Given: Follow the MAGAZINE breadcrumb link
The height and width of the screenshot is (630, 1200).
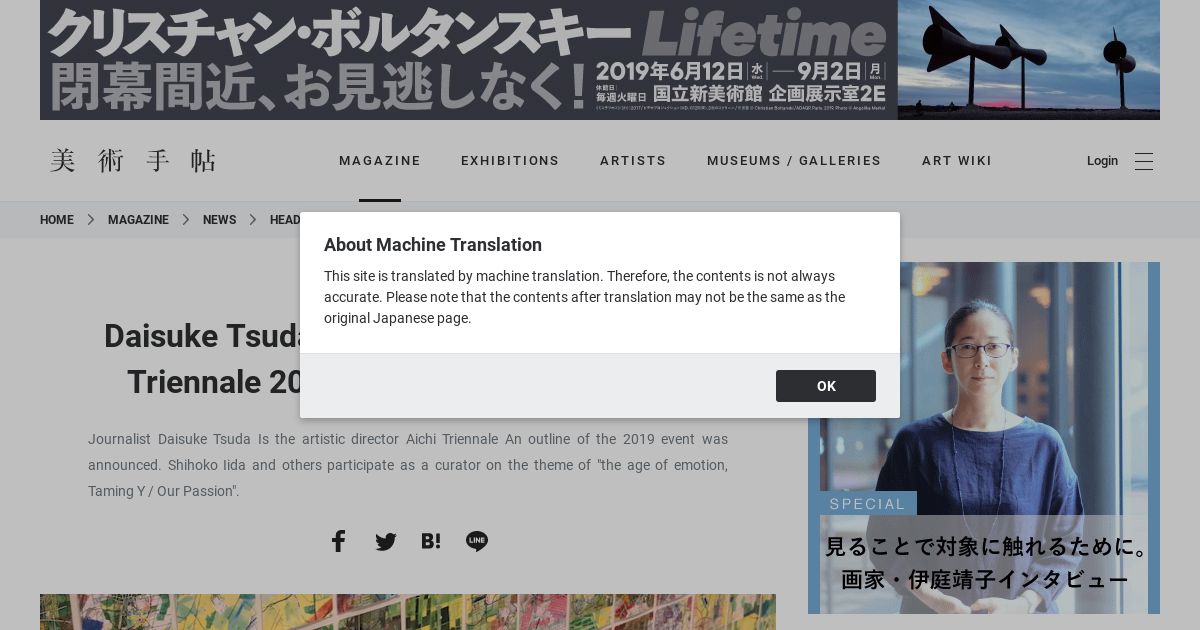Looking at the screenshot, I should [x=138, y=220].
